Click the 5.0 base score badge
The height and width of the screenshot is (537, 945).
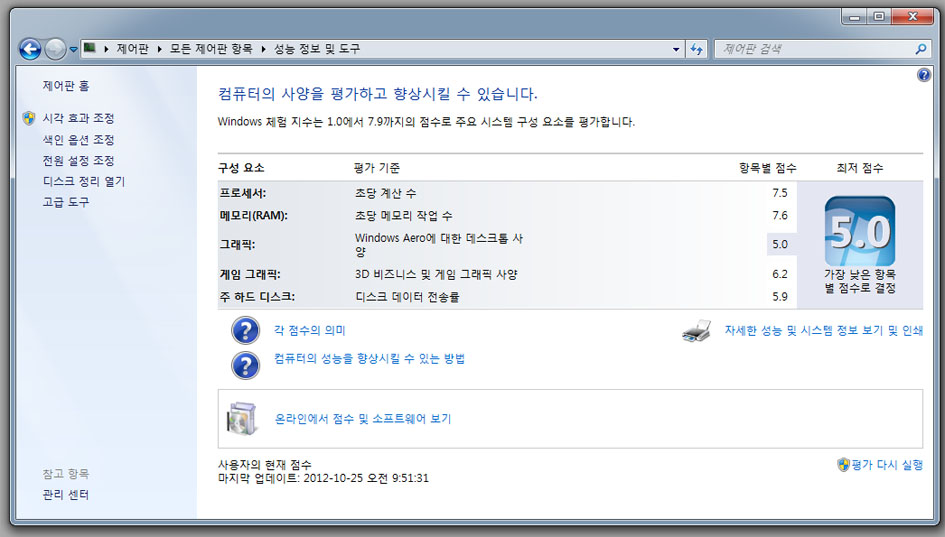pos(859,231)
